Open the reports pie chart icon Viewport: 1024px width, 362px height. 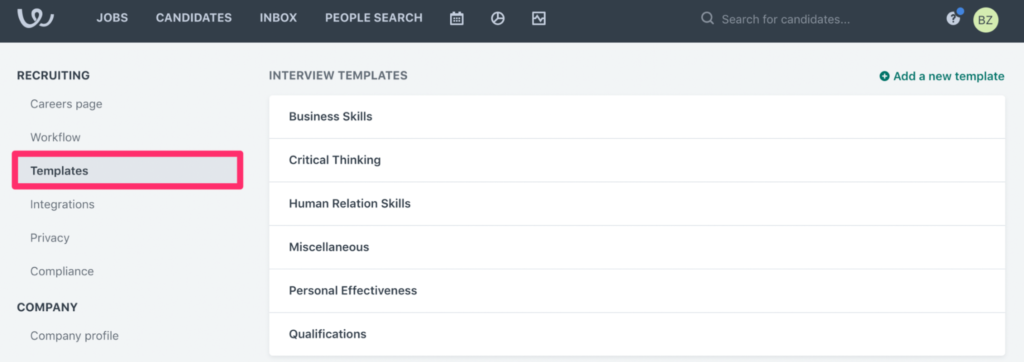(x=498, y=19)
